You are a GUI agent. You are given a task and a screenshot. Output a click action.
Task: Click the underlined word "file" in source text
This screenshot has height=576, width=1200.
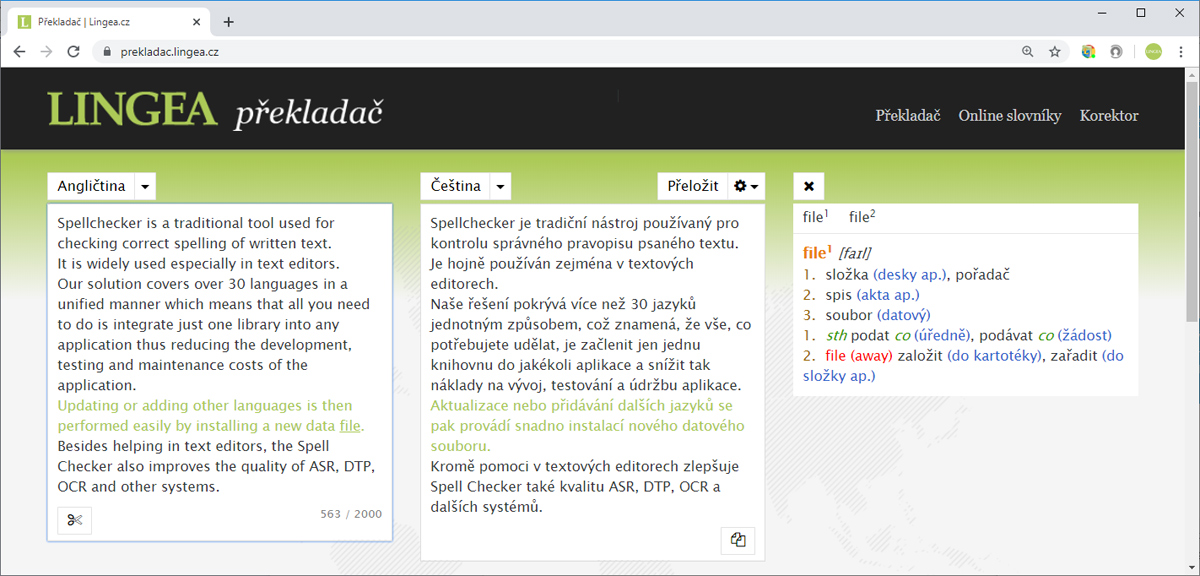[x=350, y=426]
